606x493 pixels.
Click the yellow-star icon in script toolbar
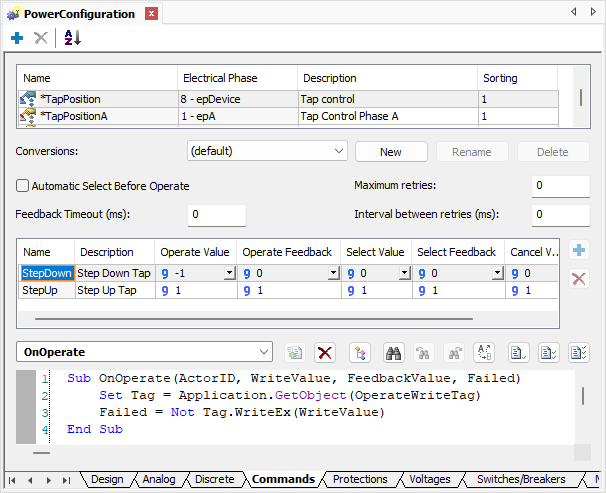[x=360, y=352]
